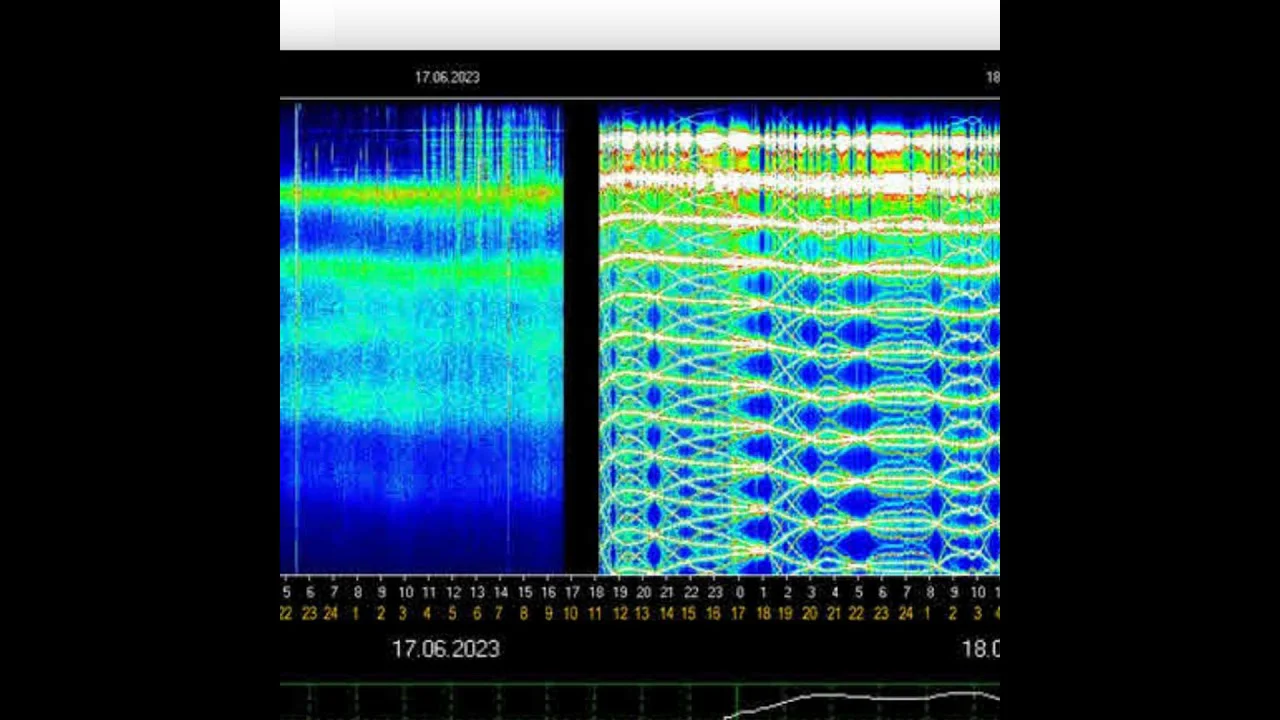The height and width of the screenshot is (720, 1280).
Task: Click the small 17.06.2023 date above the spectrogram
Action: (447, 77)
